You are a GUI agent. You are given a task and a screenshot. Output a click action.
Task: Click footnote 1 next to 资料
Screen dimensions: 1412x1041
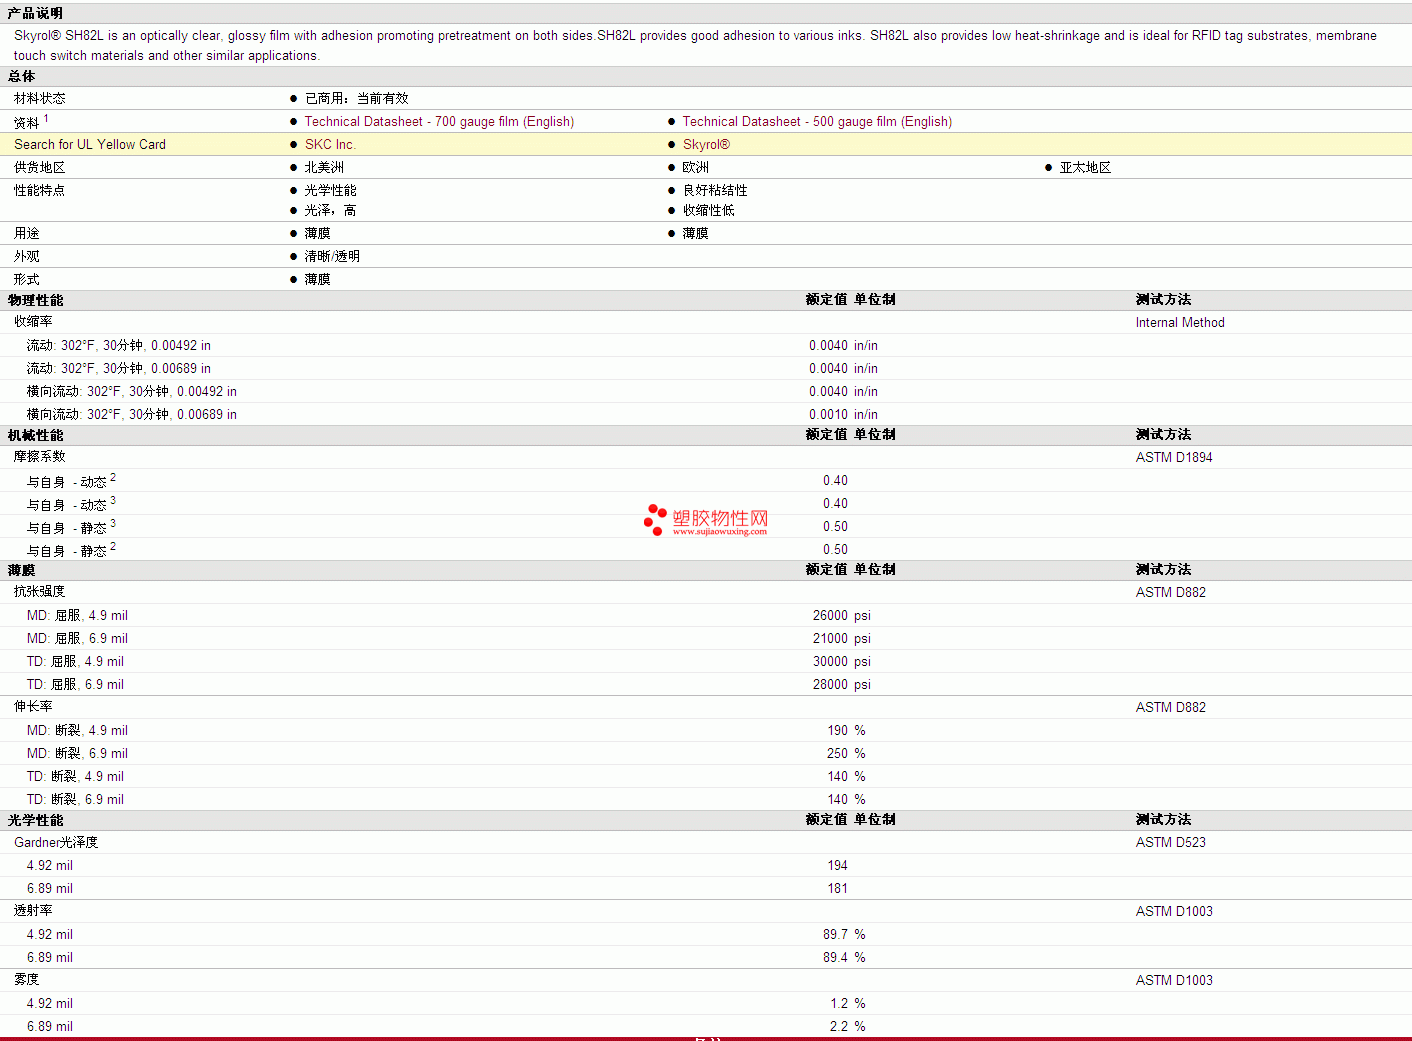point(46,118)
